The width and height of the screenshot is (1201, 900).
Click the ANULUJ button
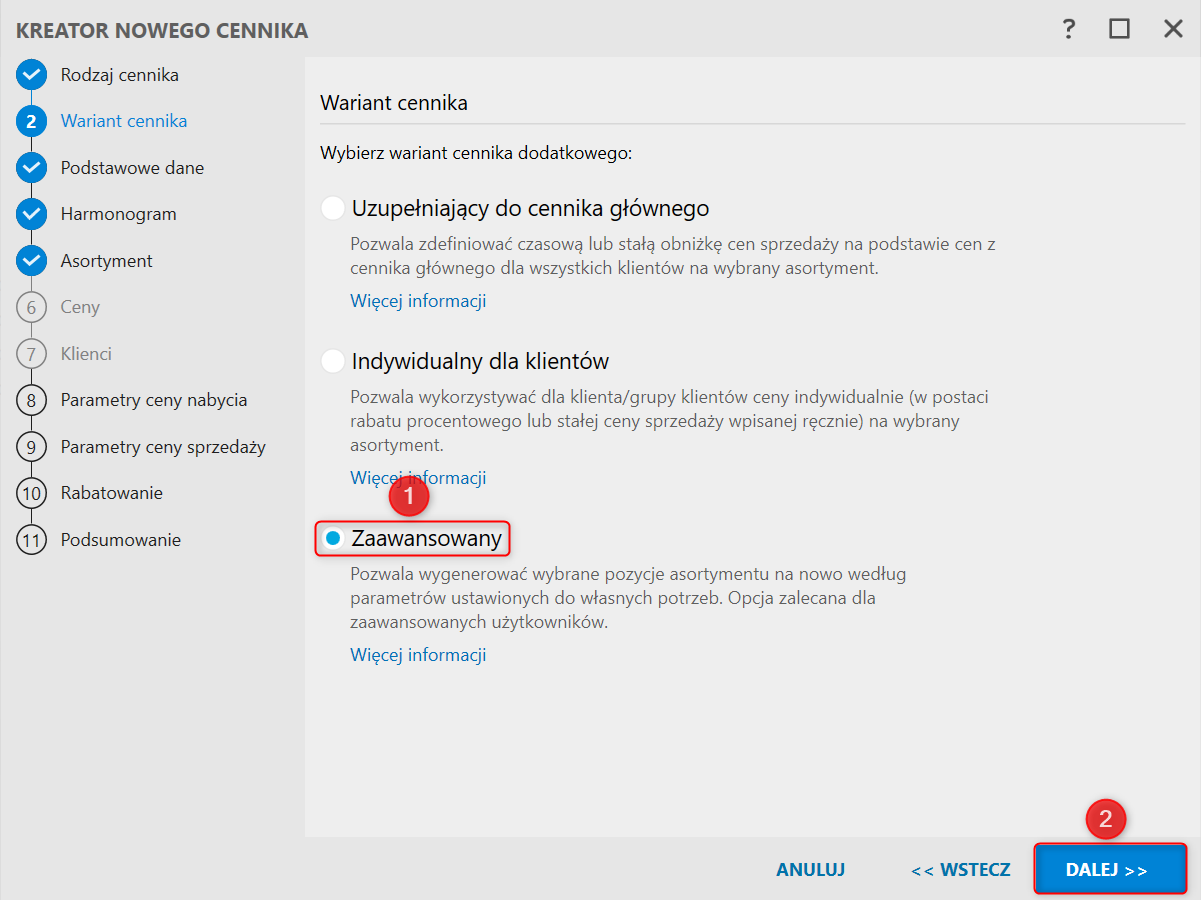[810, 870]
